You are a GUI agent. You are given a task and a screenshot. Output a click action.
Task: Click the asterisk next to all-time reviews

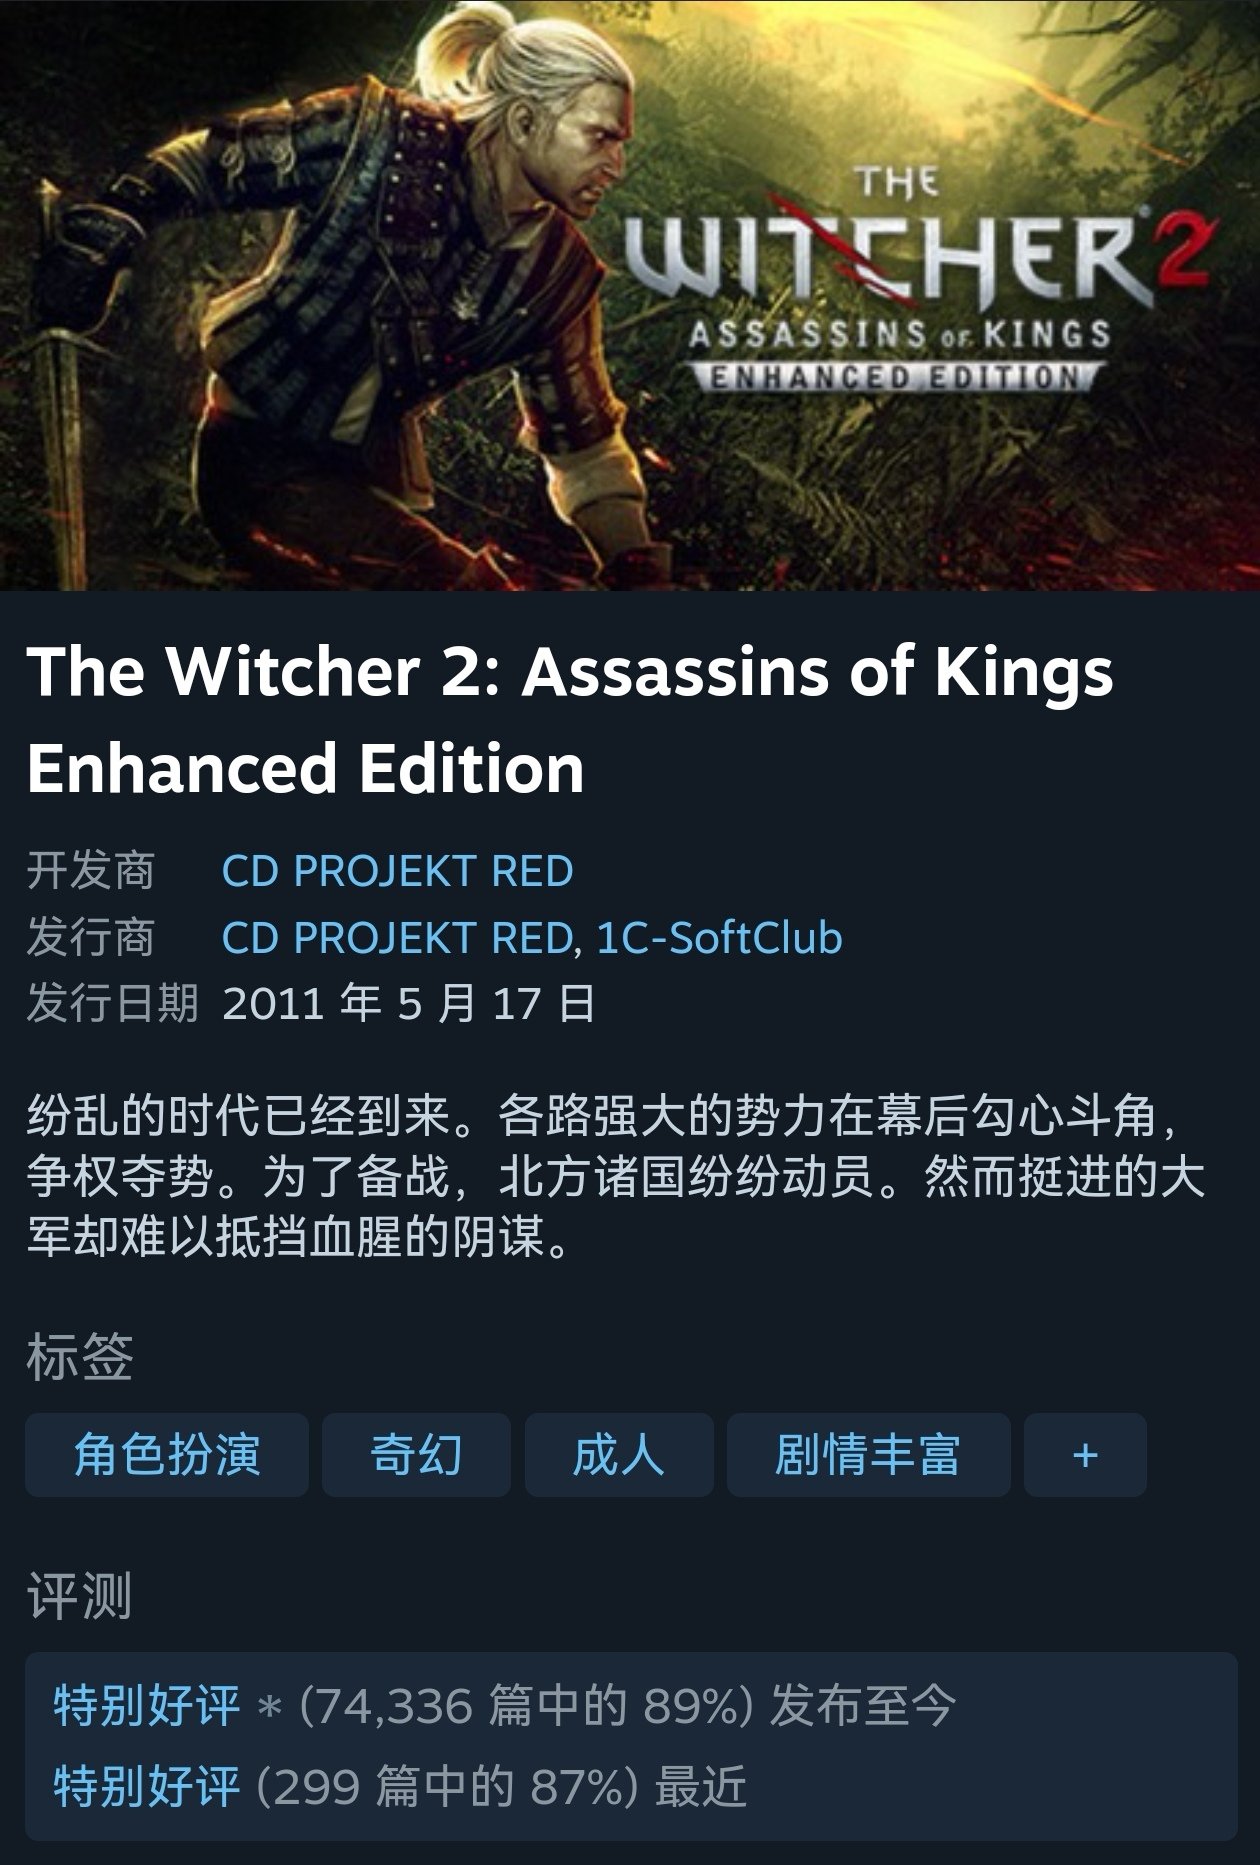click(x=268, y=1708)
